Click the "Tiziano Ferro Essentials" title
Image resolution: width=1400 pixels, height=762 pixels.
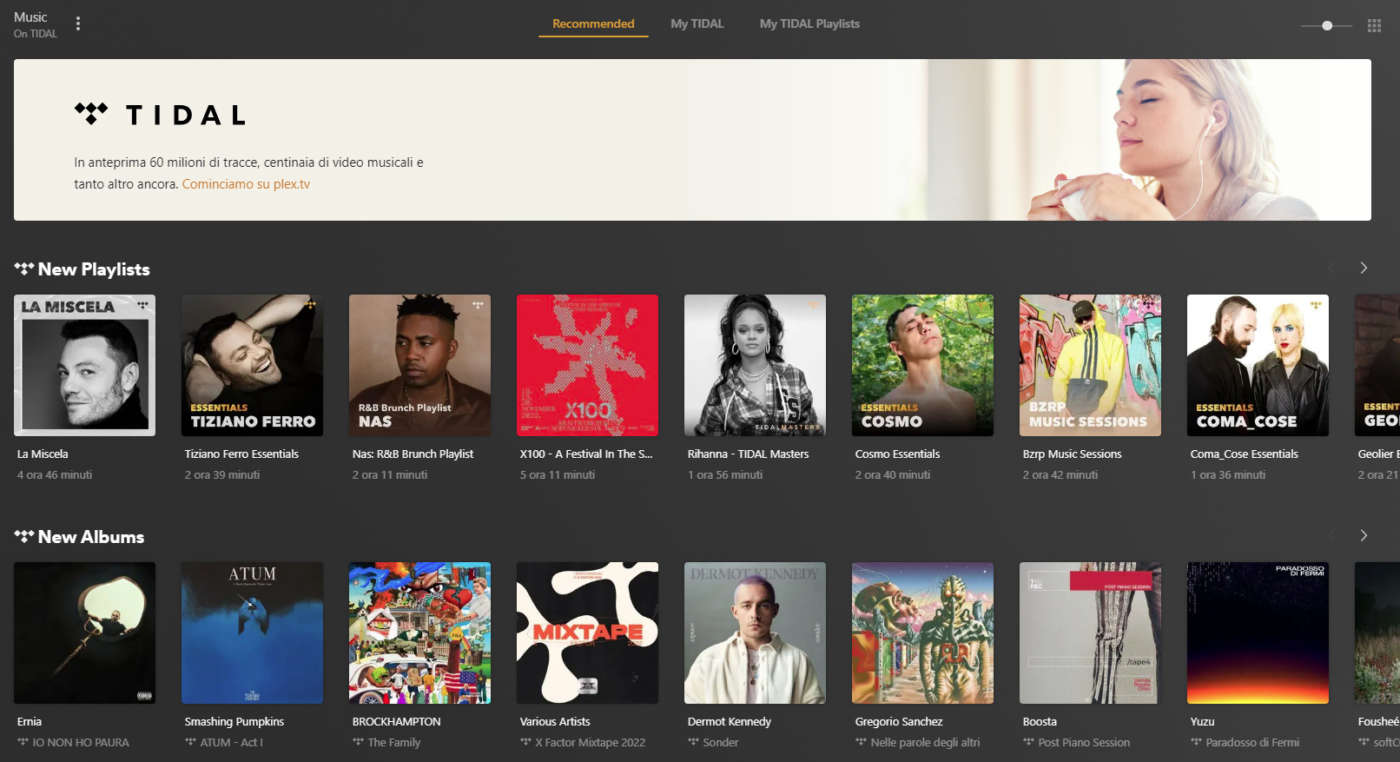[x=242, y=454]
